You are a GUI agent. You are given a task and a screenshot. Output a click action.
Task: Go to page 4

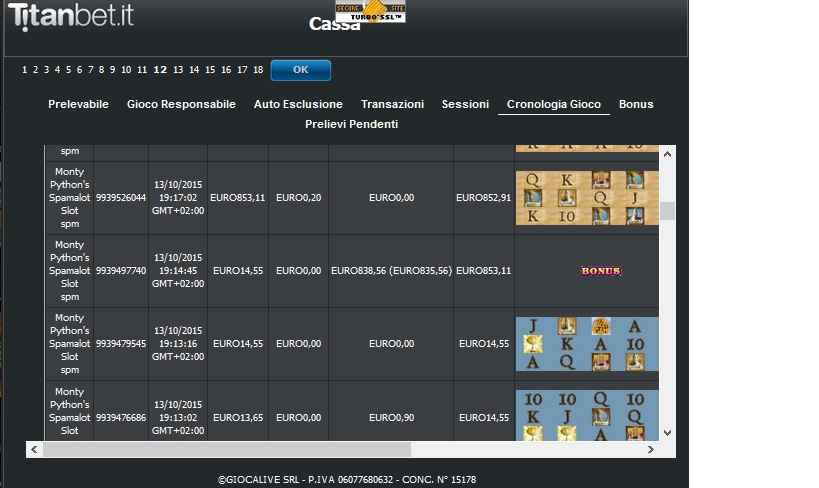[57, 69]
